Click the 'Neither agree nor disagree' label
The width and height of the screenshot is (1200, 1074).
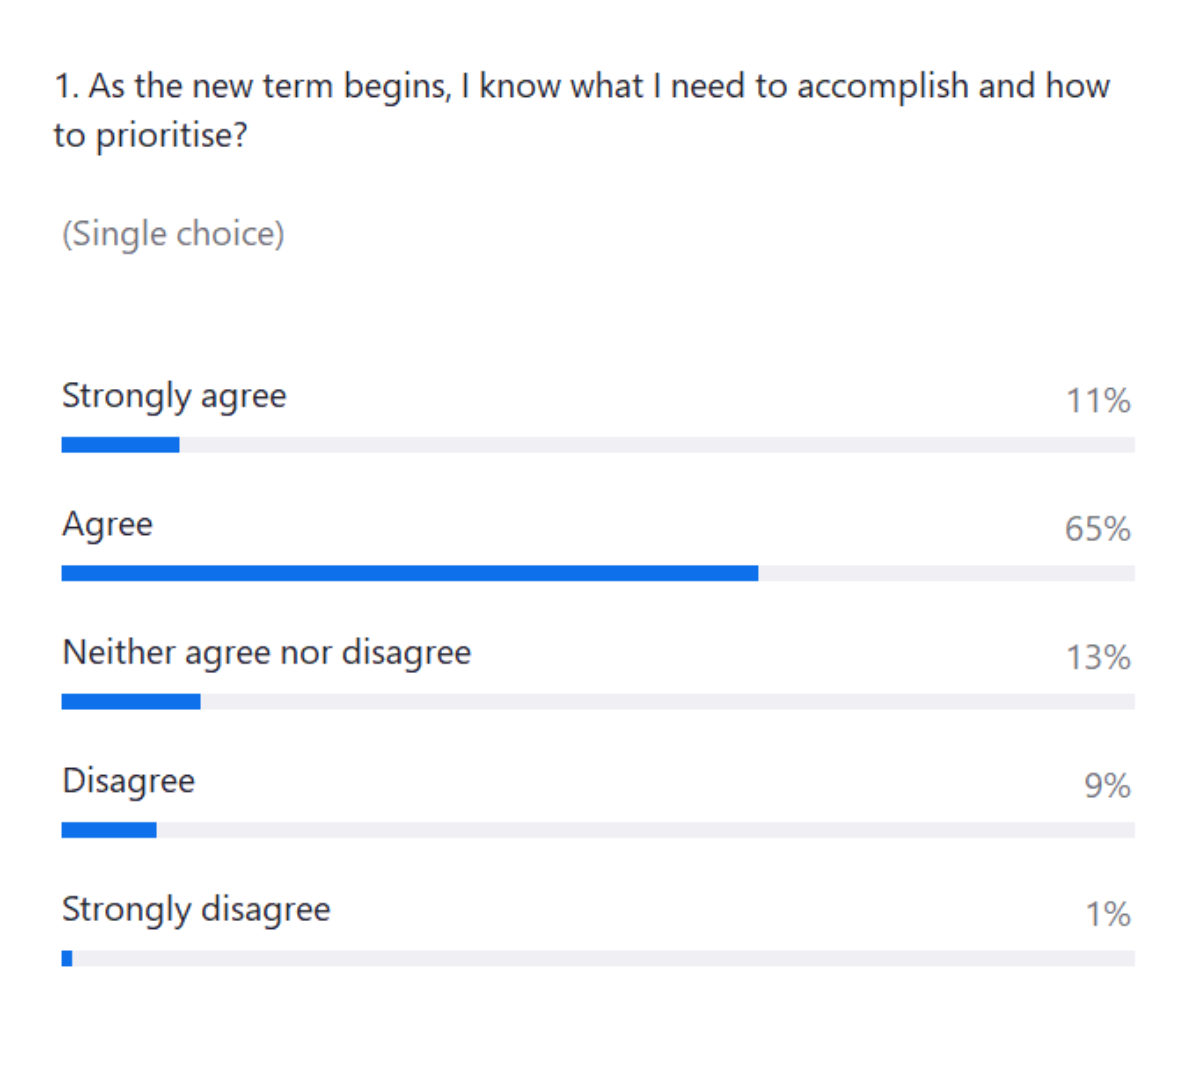click(266, 652)
